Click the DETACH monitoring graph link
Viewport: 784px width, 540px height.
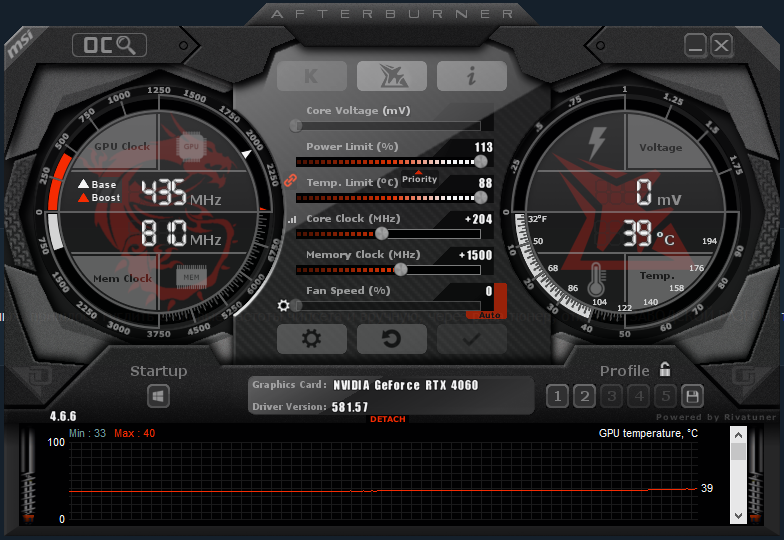pyautogui.click(x=388, y=419)
